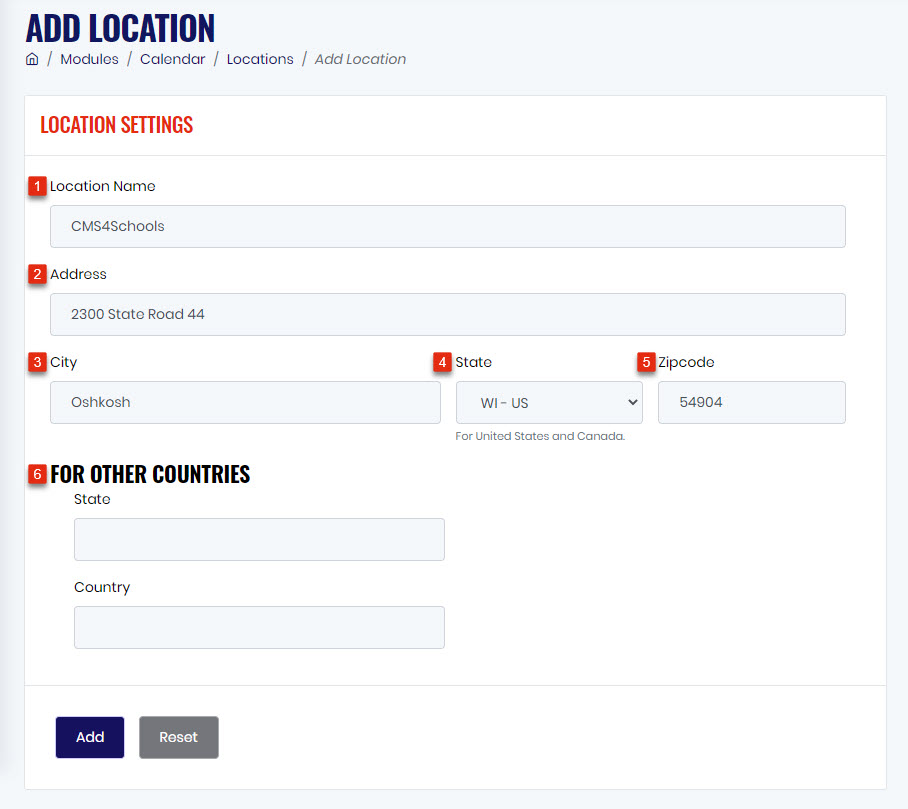Click the home icon in breadcrumb
The width and height of the screenshot is (908, 809).
32,59
